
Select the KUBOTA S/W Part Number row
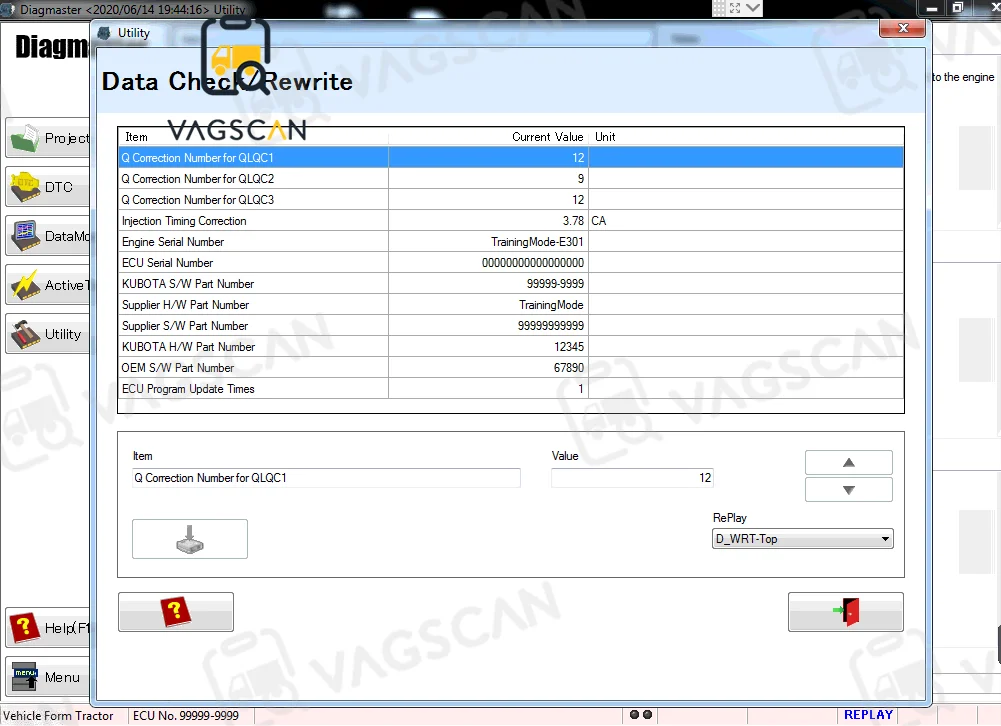tap(511, 284)
